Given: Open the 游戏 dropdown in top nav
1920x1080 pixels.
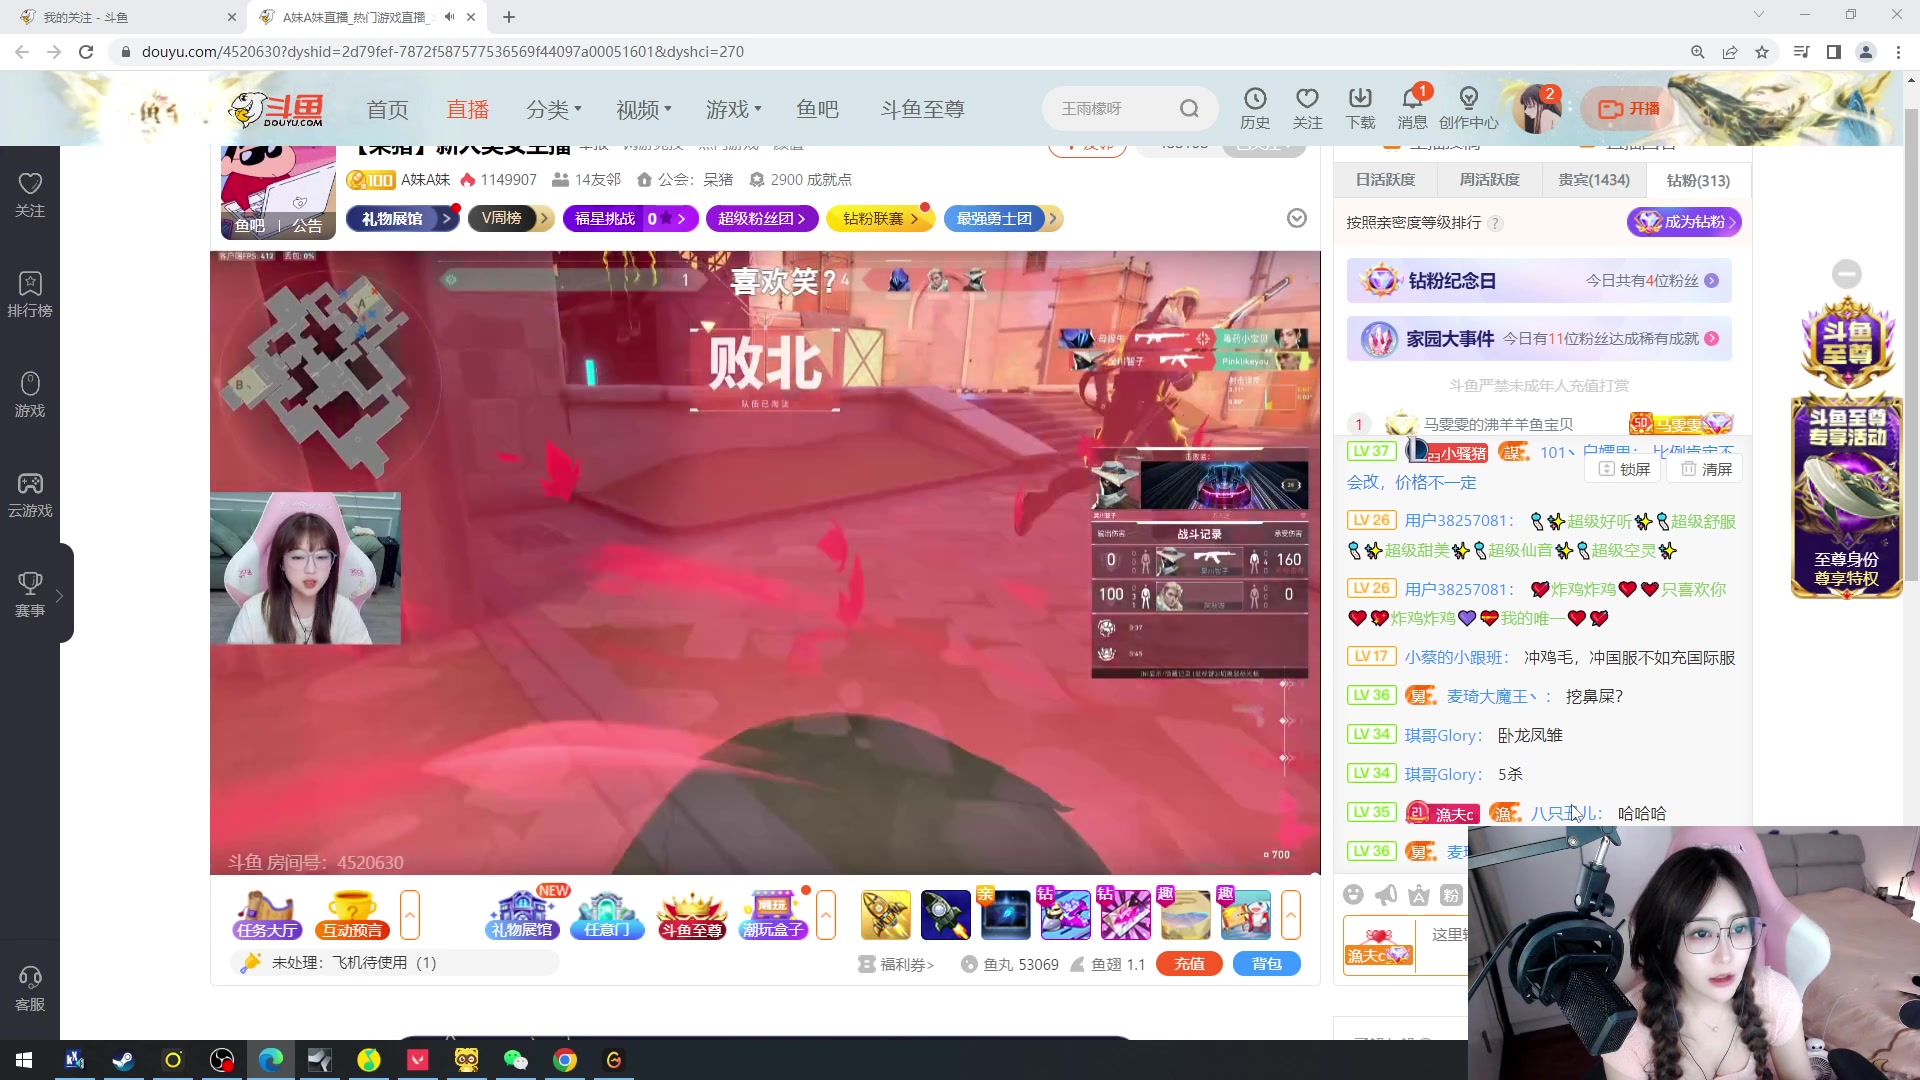Looking at the screenshot, I should (x=733, y=109).
